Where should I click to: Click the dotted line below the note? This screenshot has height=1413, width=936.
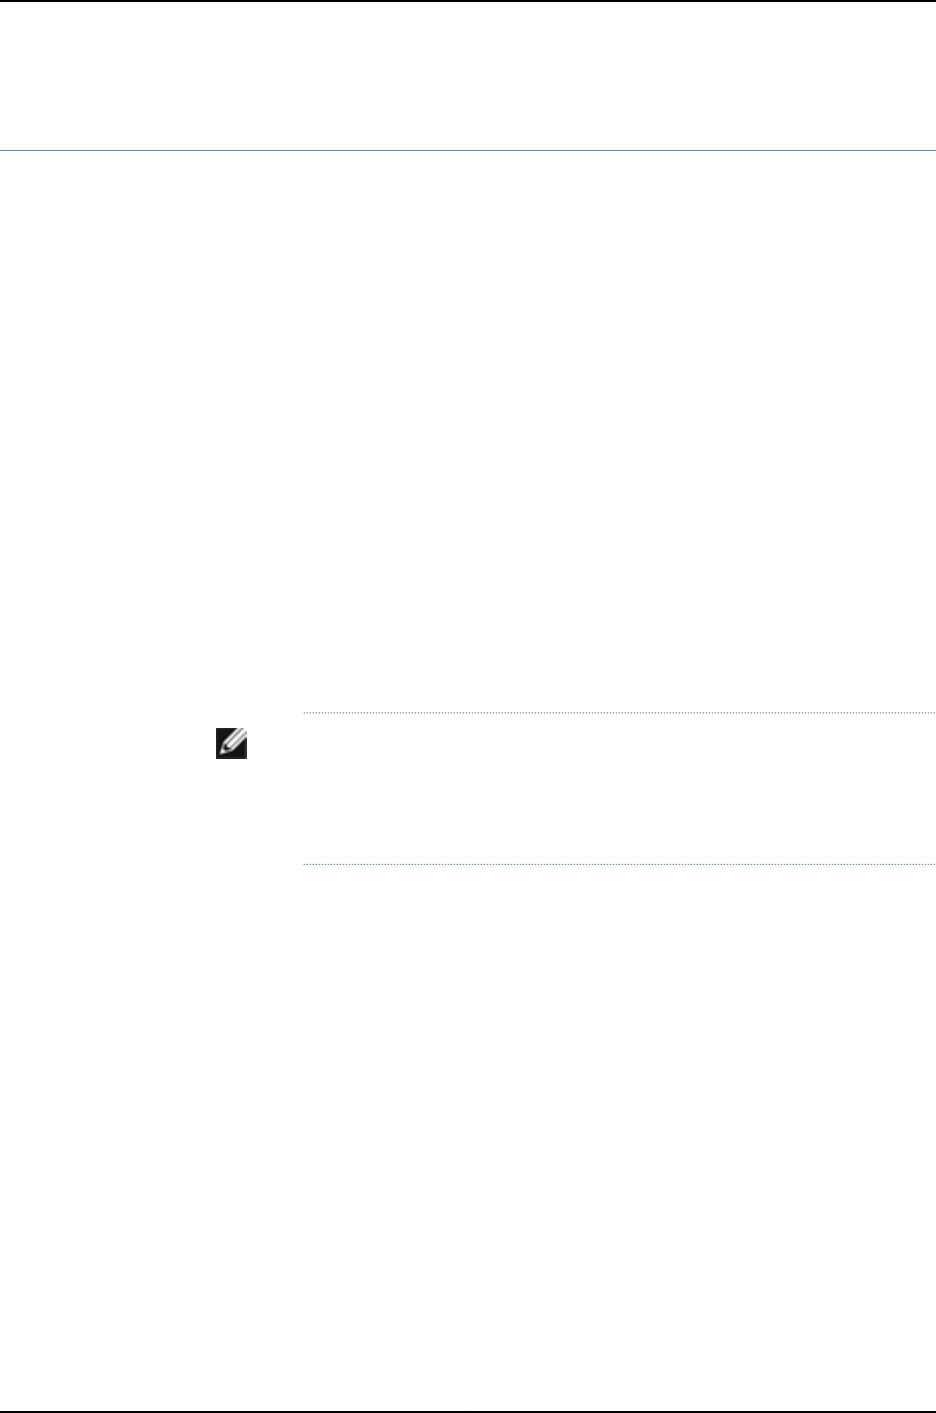pos(618,864)
